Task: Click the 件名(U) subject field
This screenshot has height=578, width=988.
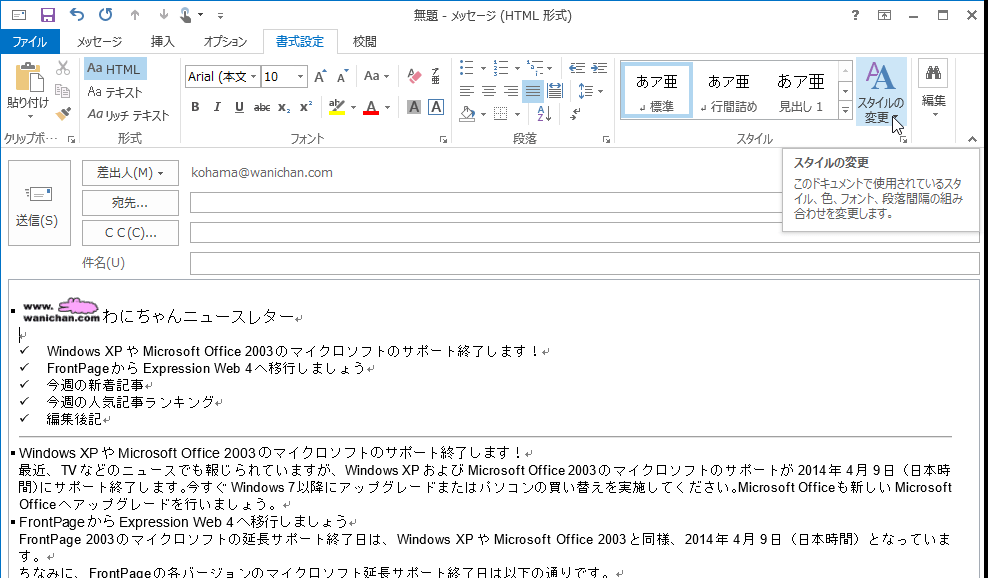Action: (584, 263)
